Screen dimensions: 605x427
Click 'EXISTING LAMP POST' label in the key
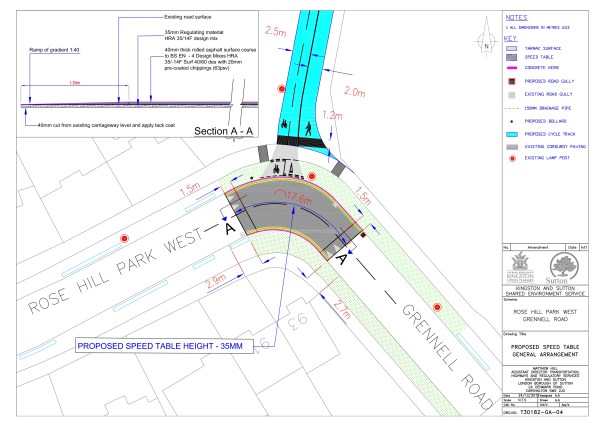click(547, 158)
